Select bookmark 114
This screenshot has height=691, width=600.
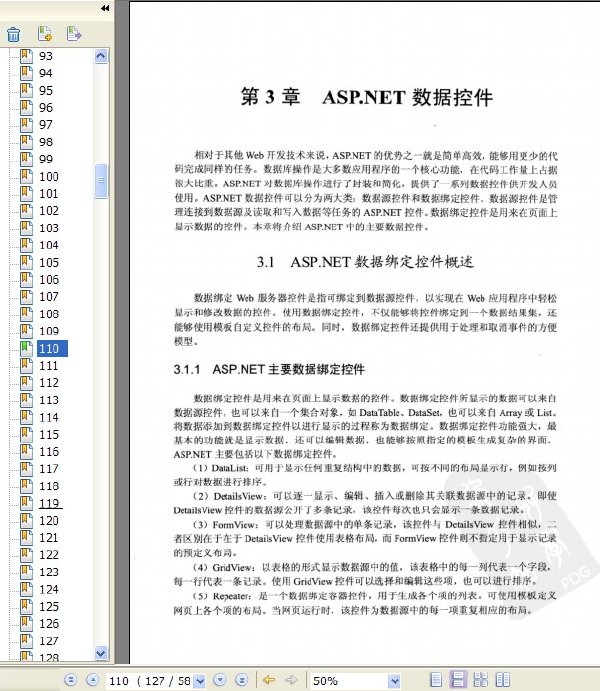point(49,417)
